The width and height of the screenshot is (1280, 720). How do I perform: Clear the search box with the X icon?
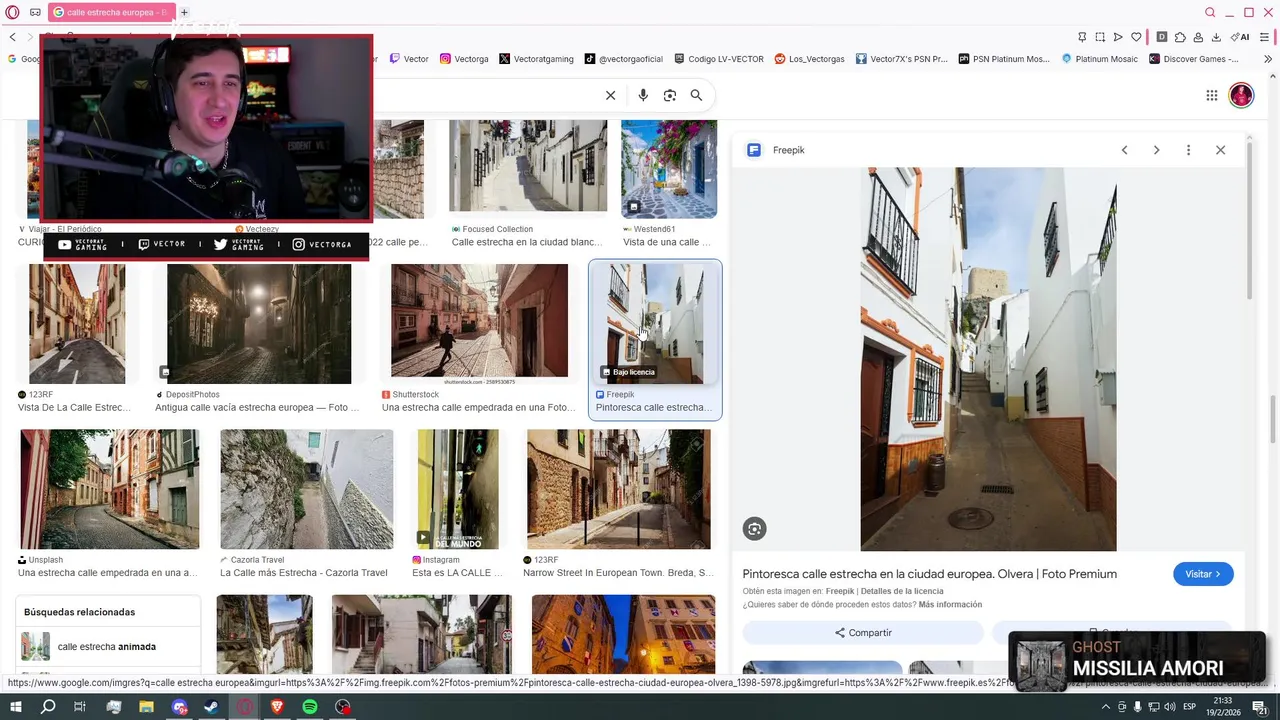click(x=610, y=95)
